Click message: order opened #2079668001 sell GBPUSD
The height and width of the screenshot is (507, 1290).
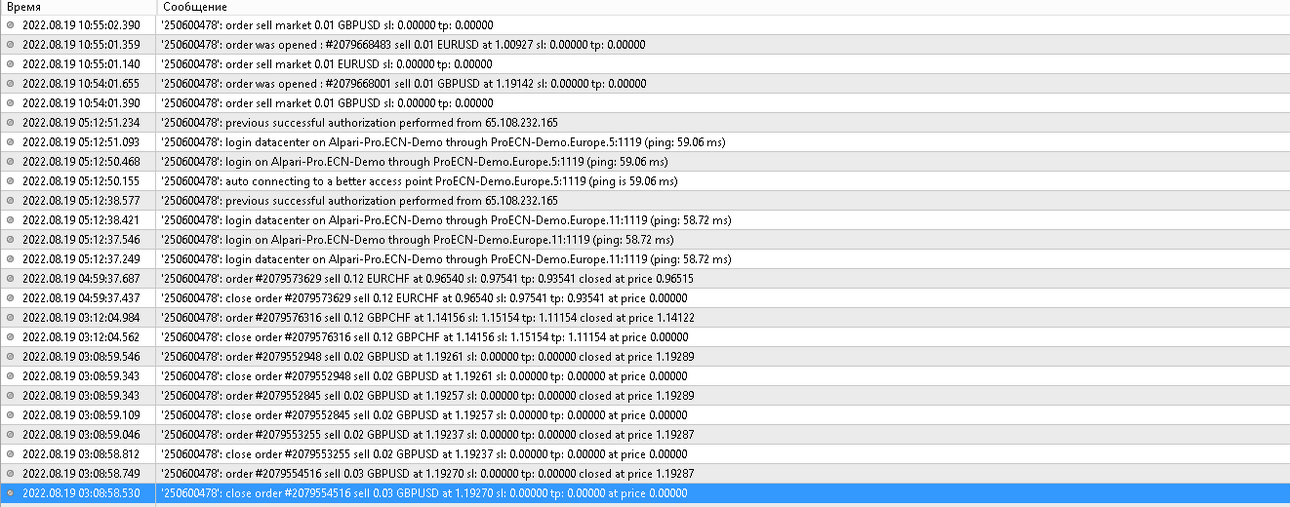pos(403,84)
